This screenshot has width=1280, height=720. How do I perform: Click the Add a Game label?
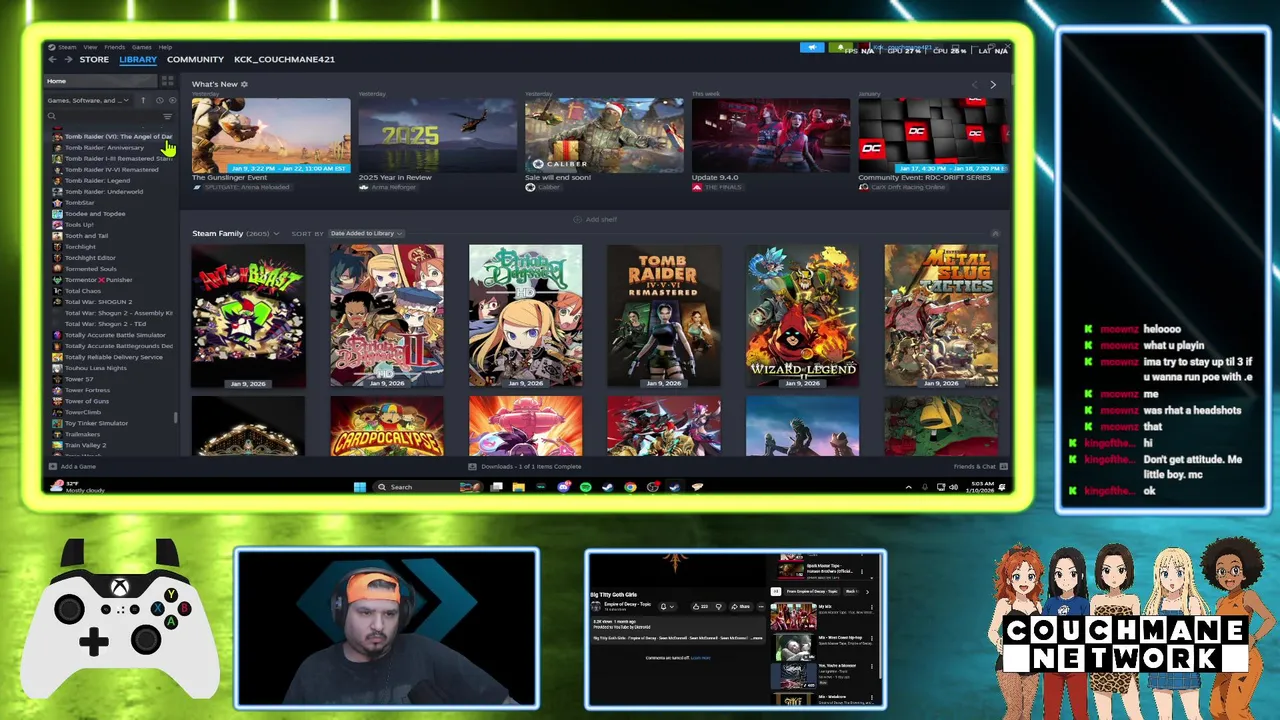tap(78, 466)
